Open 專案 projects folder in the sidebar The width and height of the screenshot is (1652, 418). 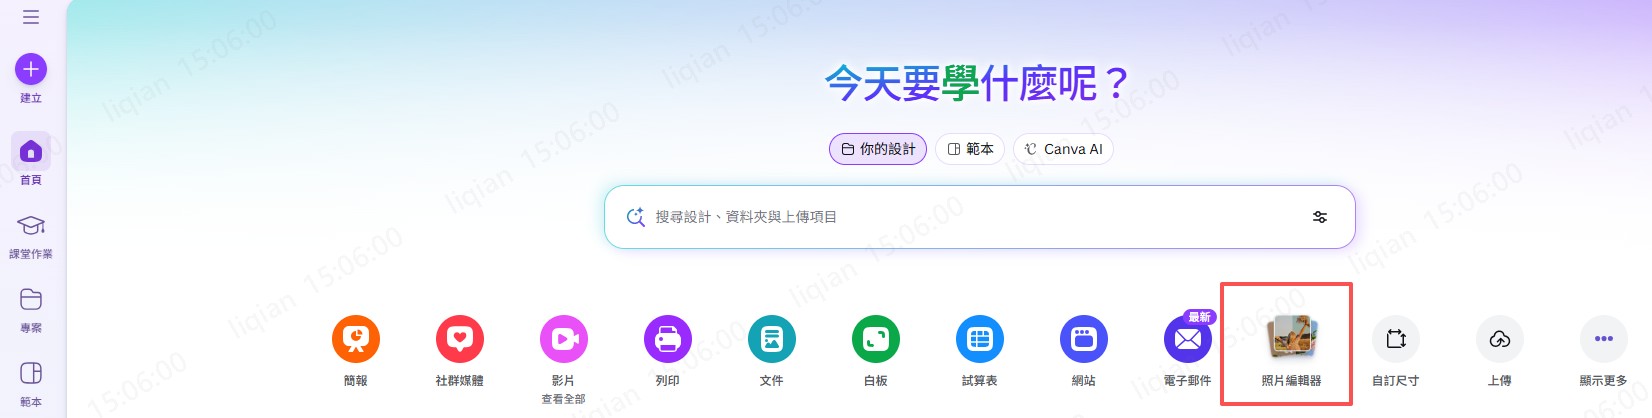(31, 309)
